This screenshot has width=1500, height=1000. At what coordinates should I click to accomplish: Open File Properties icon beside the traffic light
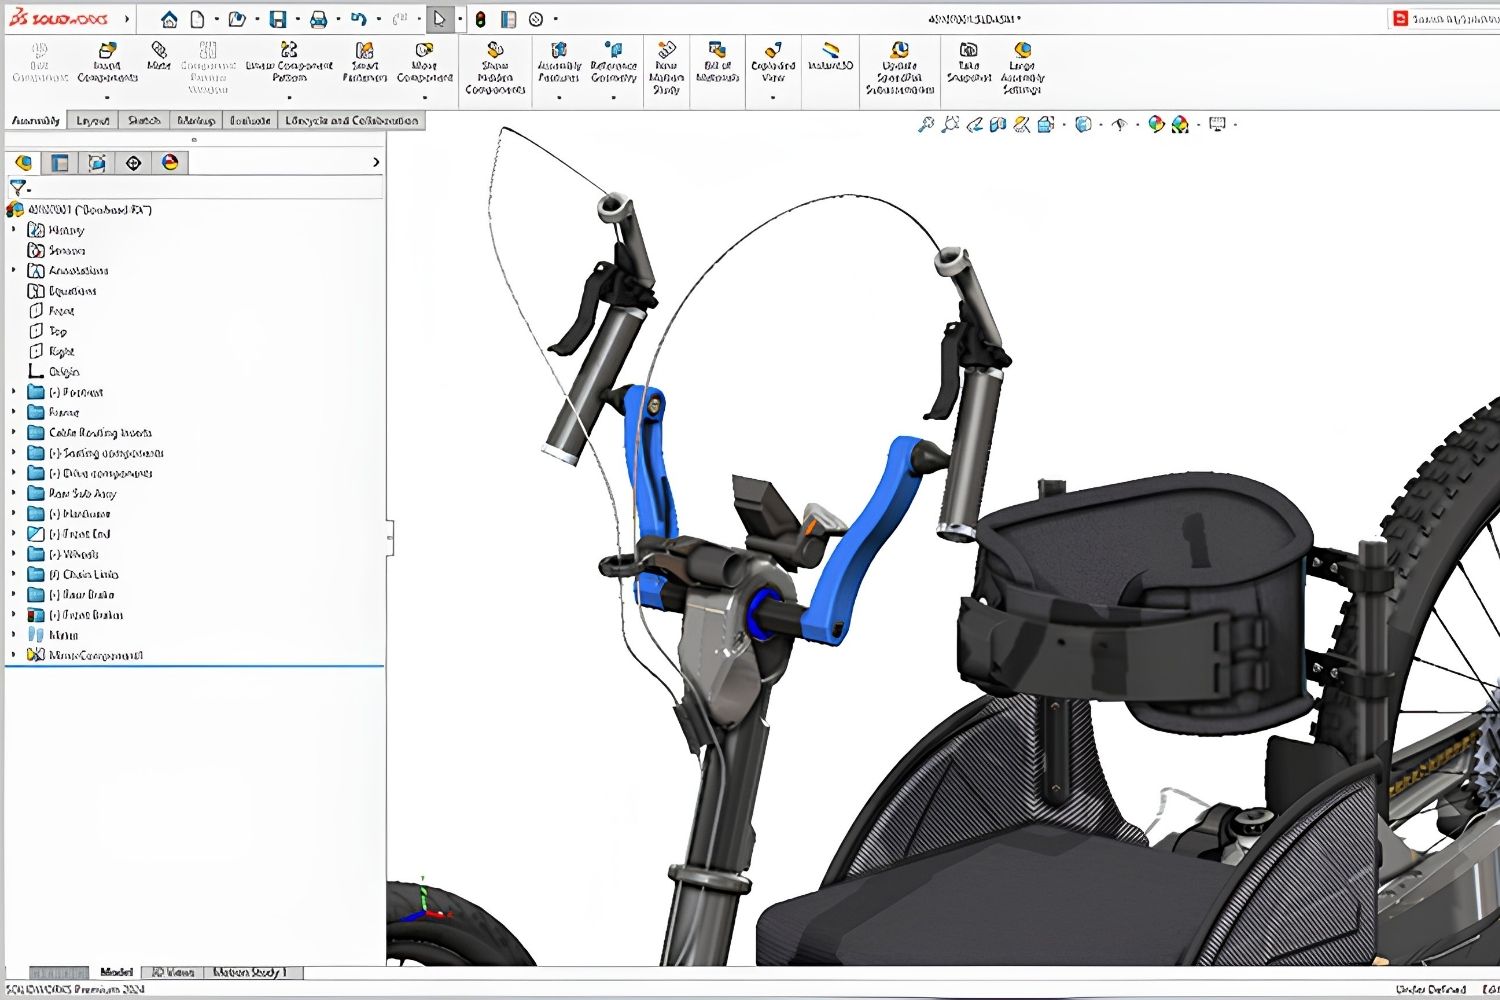pos(508,19)
